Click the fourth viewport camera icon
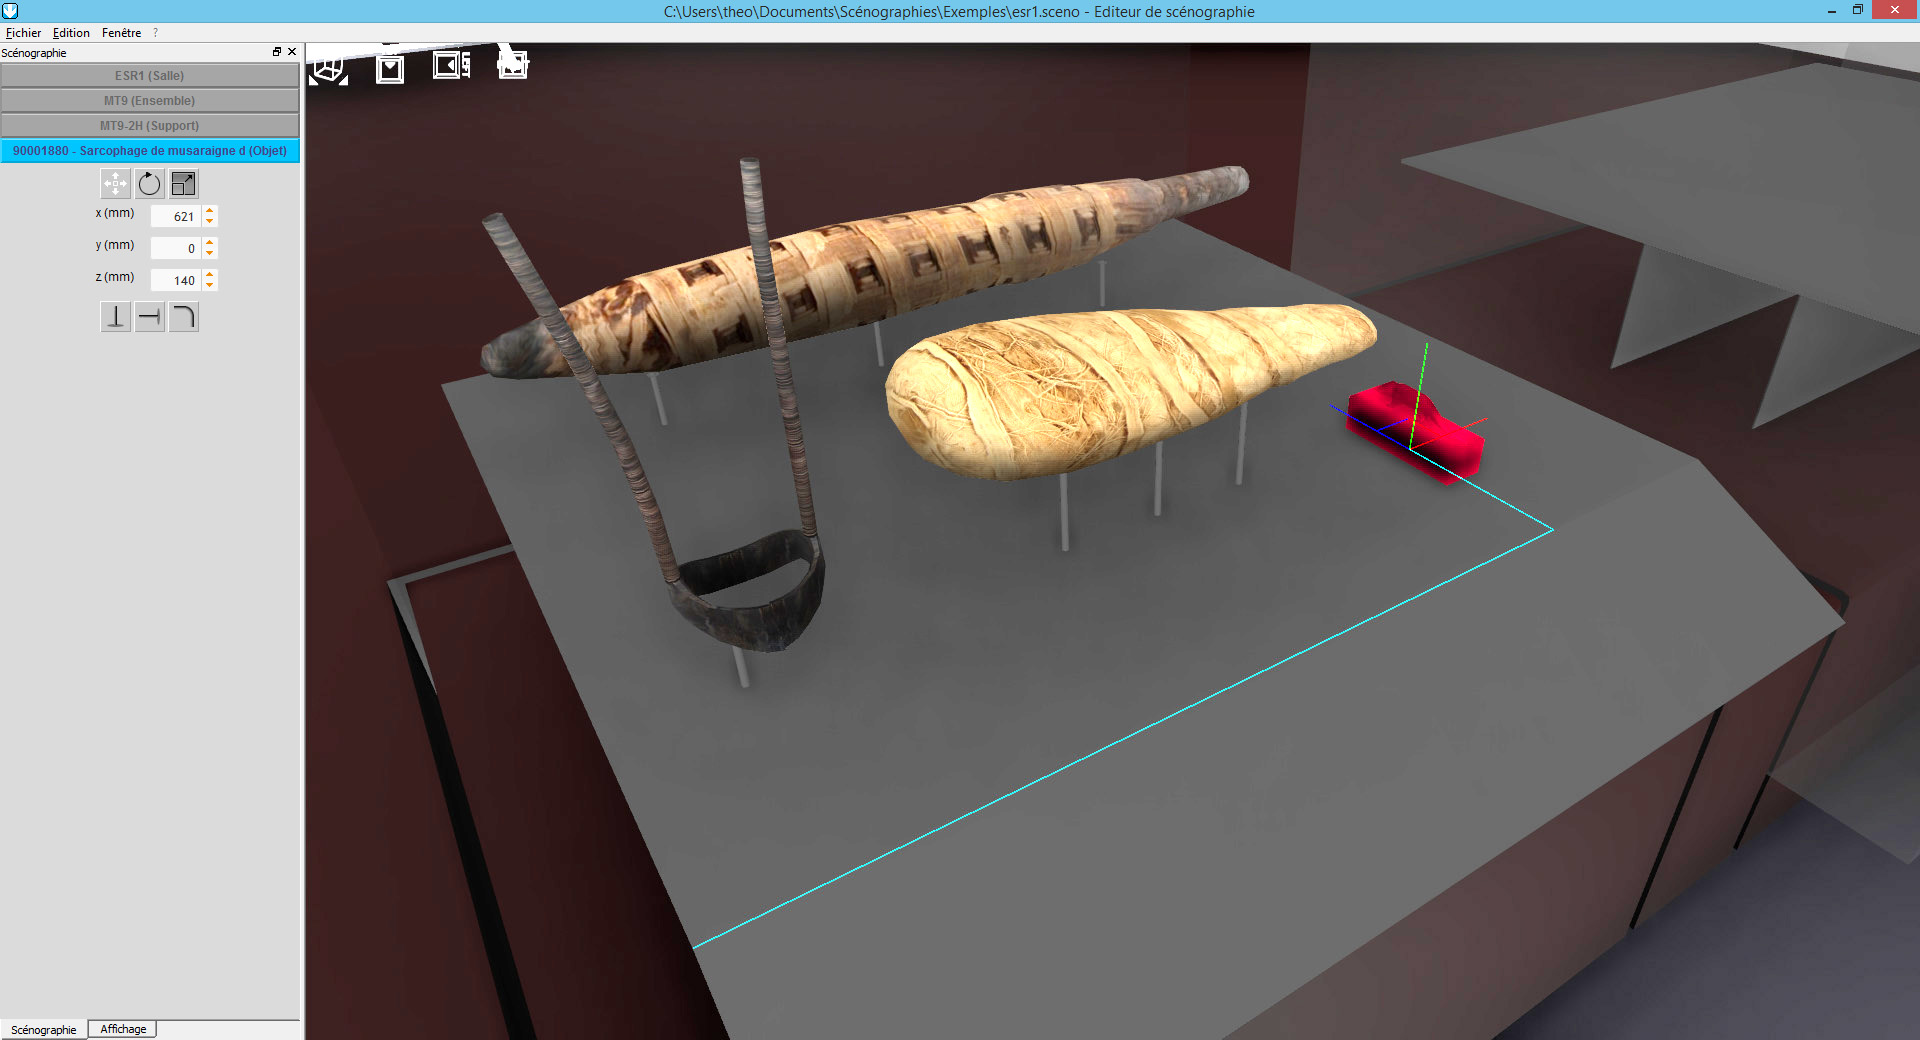The height and width of the screenshot is (1040, 1920). [513, 66]
